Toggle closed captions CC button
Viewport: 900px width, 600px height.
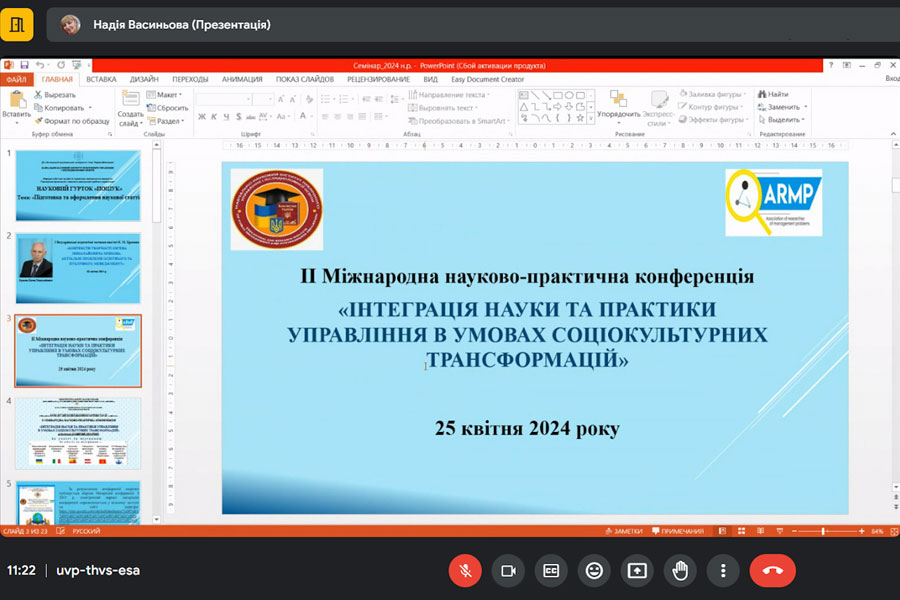pos(551,571)
